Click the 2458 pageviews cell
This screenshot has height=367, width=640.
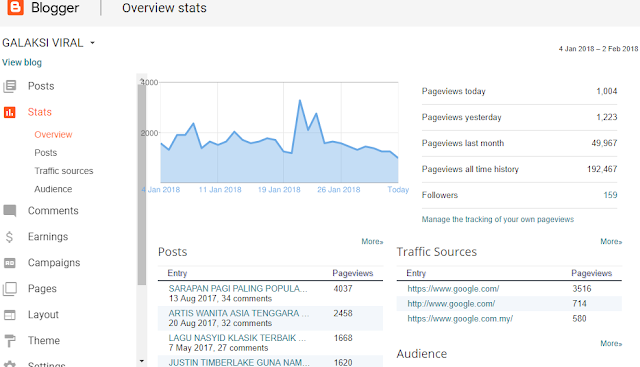coord(343,314)
